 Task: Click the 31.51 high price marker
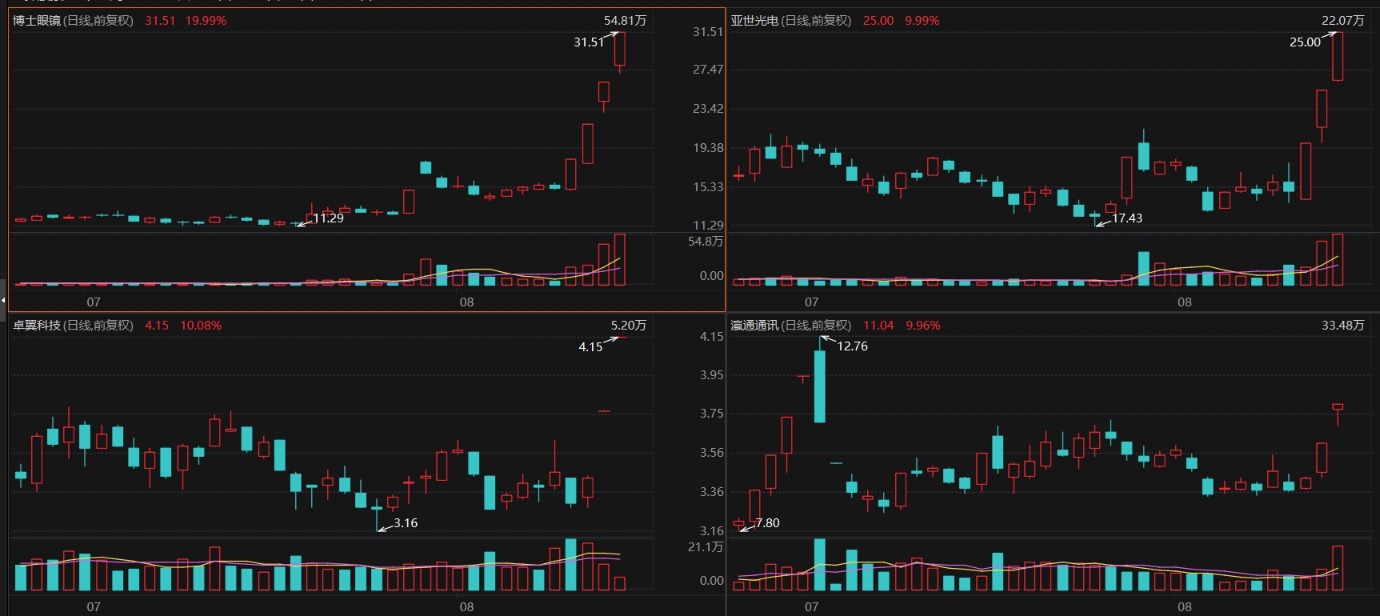click(588, 42)
